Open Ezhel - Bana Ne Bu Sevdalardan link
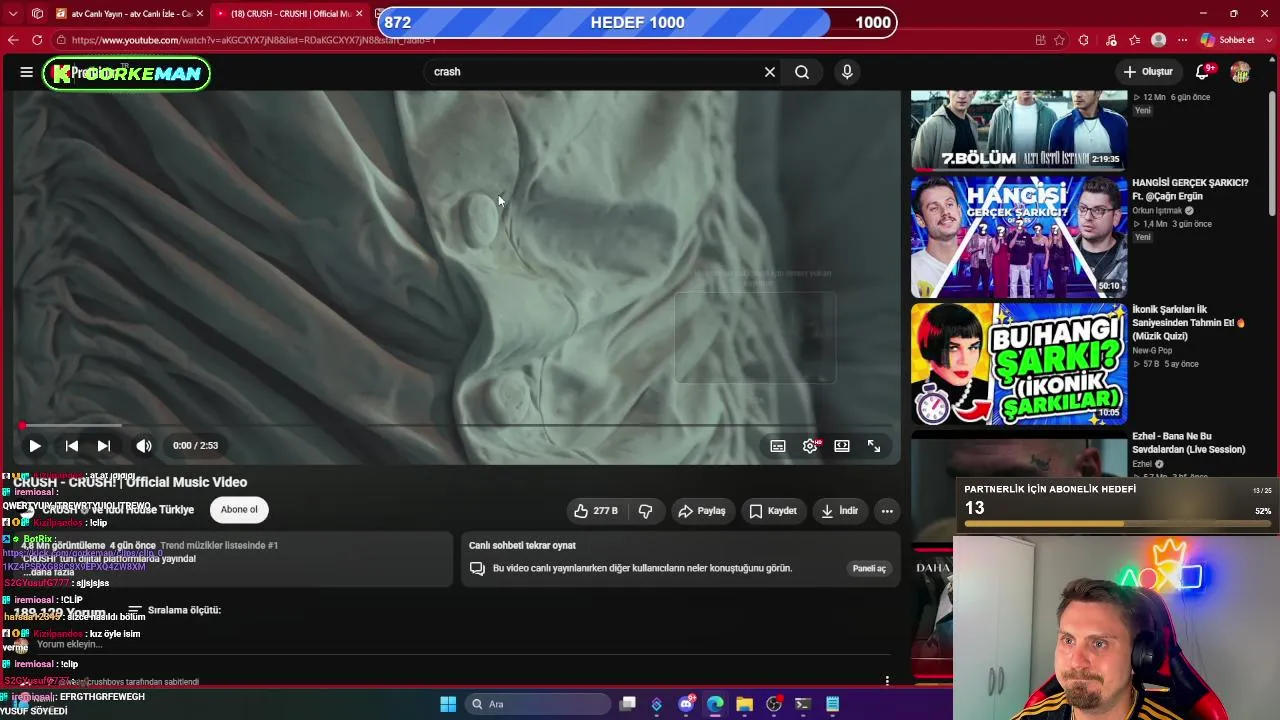This screenshot has width=1280, height=720. click(x=1189, y=443)
